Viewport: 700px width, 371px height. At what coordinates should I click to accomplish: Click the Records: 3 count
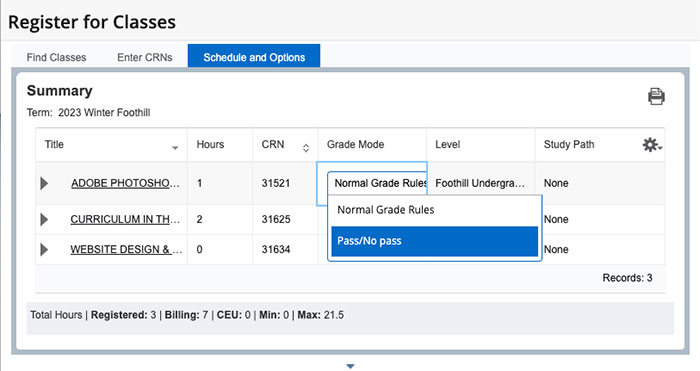click(627, 278)
